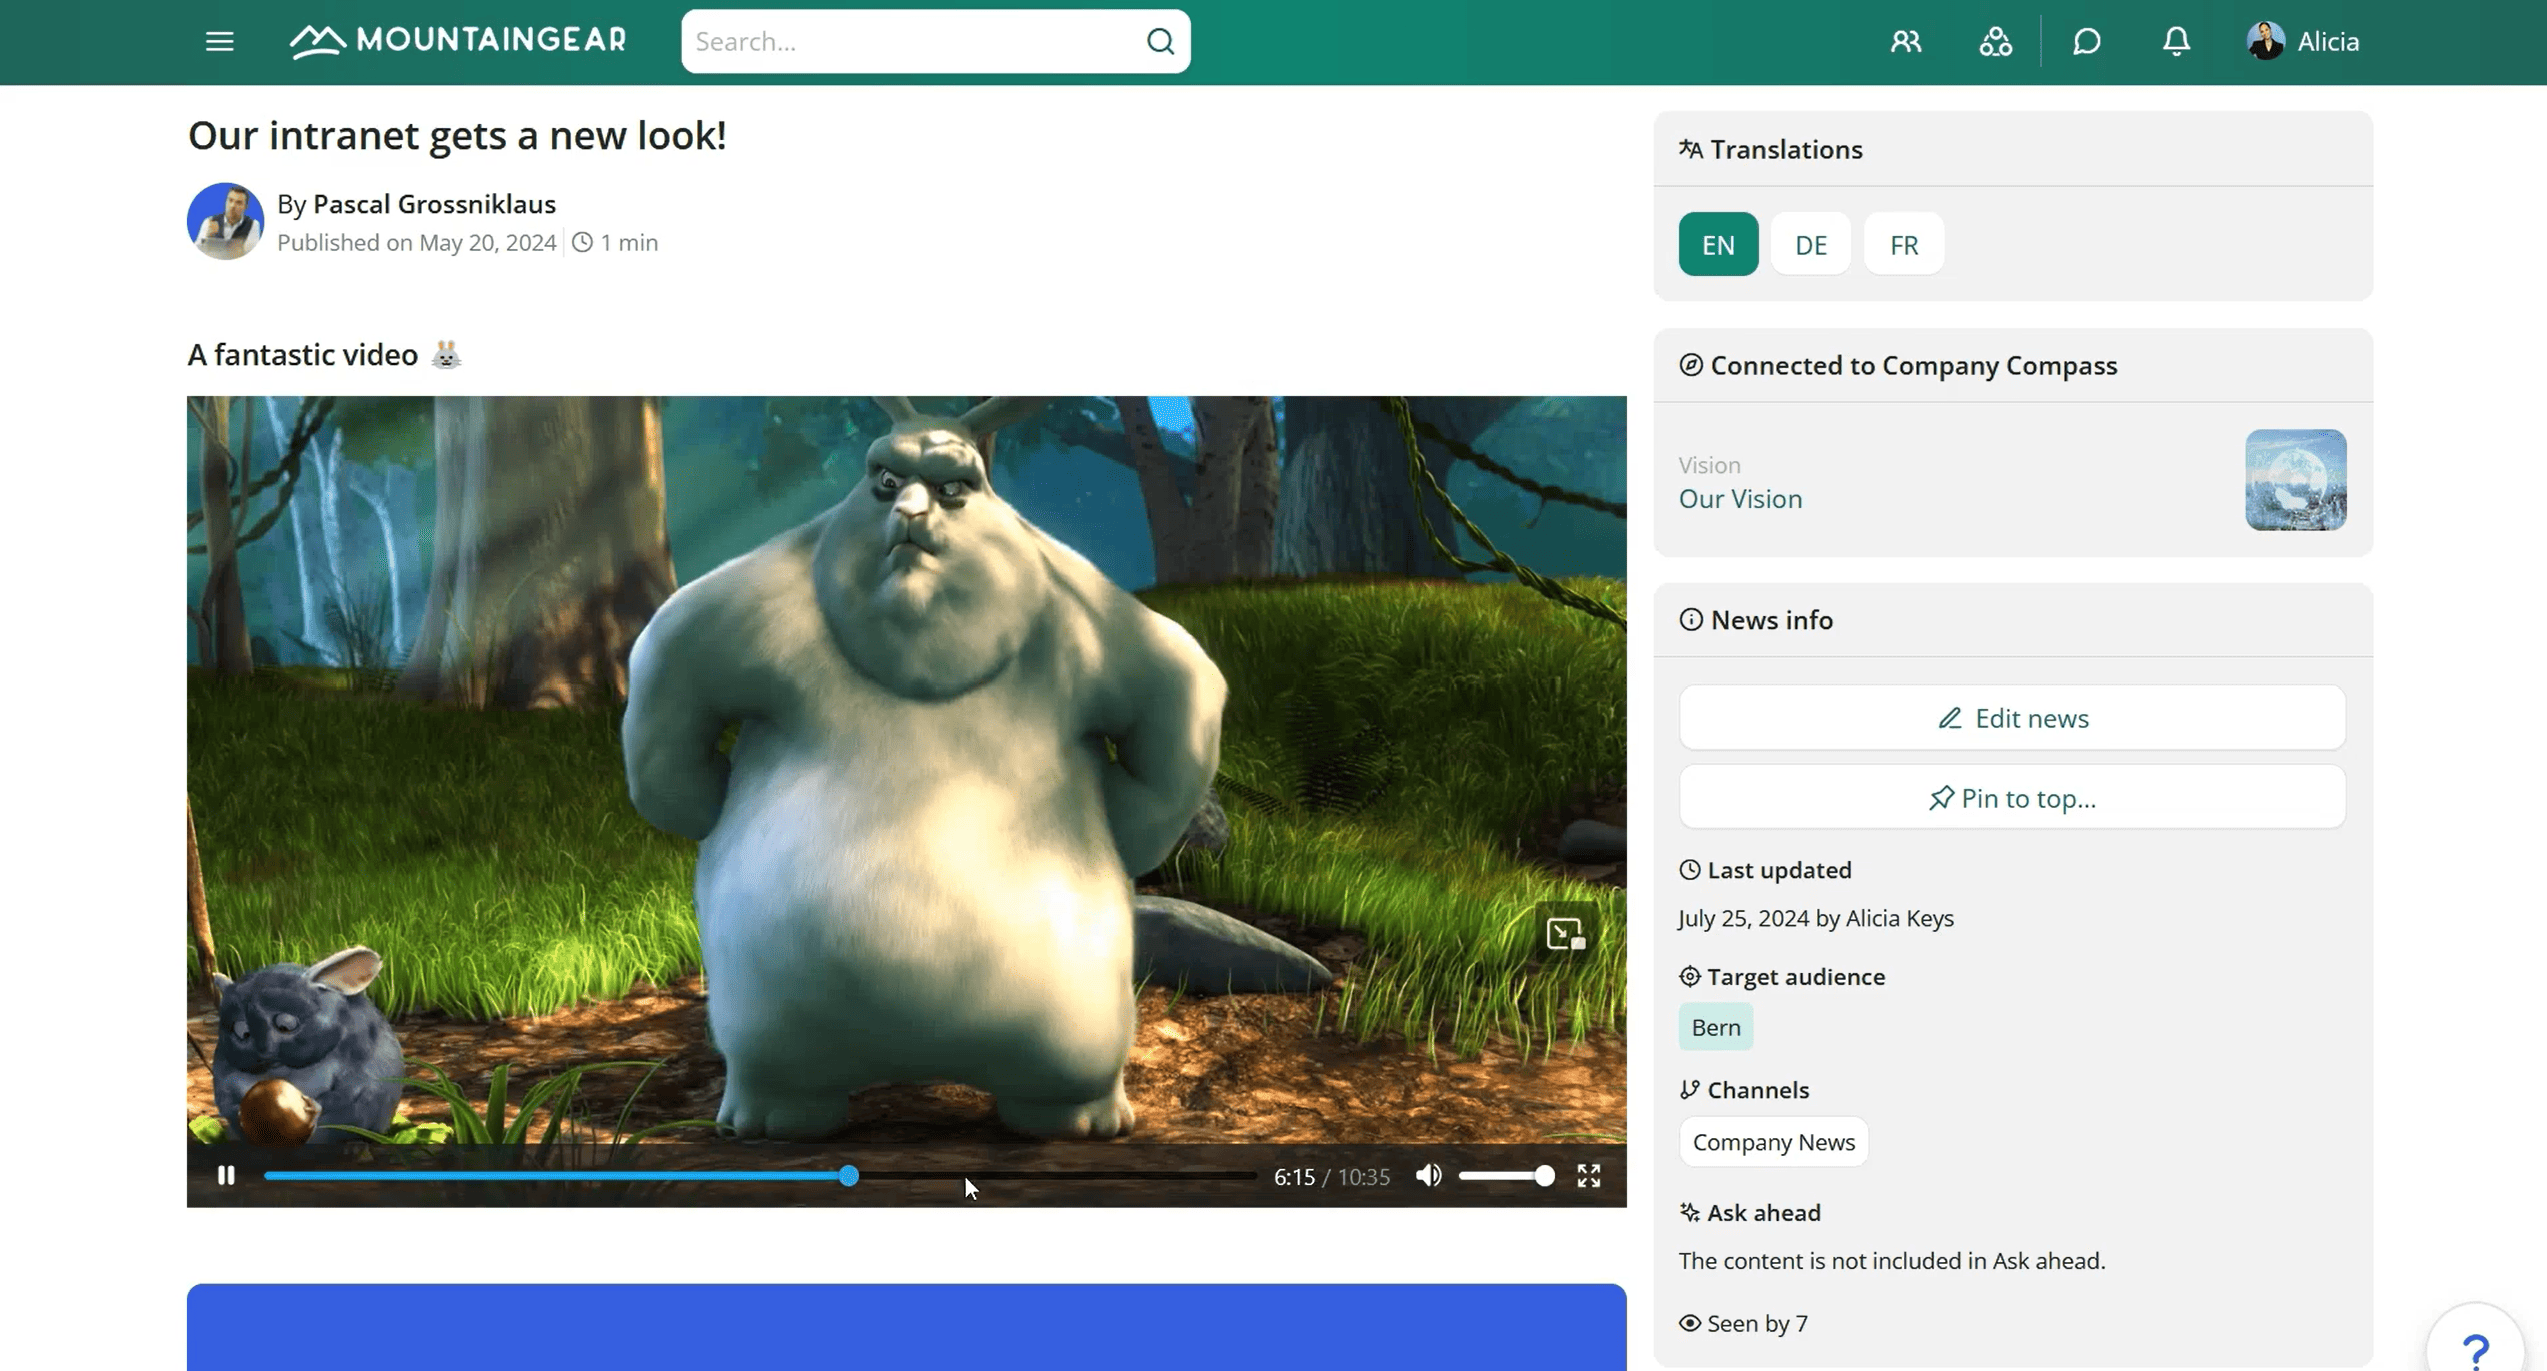Open the chat messages icon
The height and width of the screenshot is (1371, 2547).
click(x=2086, y=41)
